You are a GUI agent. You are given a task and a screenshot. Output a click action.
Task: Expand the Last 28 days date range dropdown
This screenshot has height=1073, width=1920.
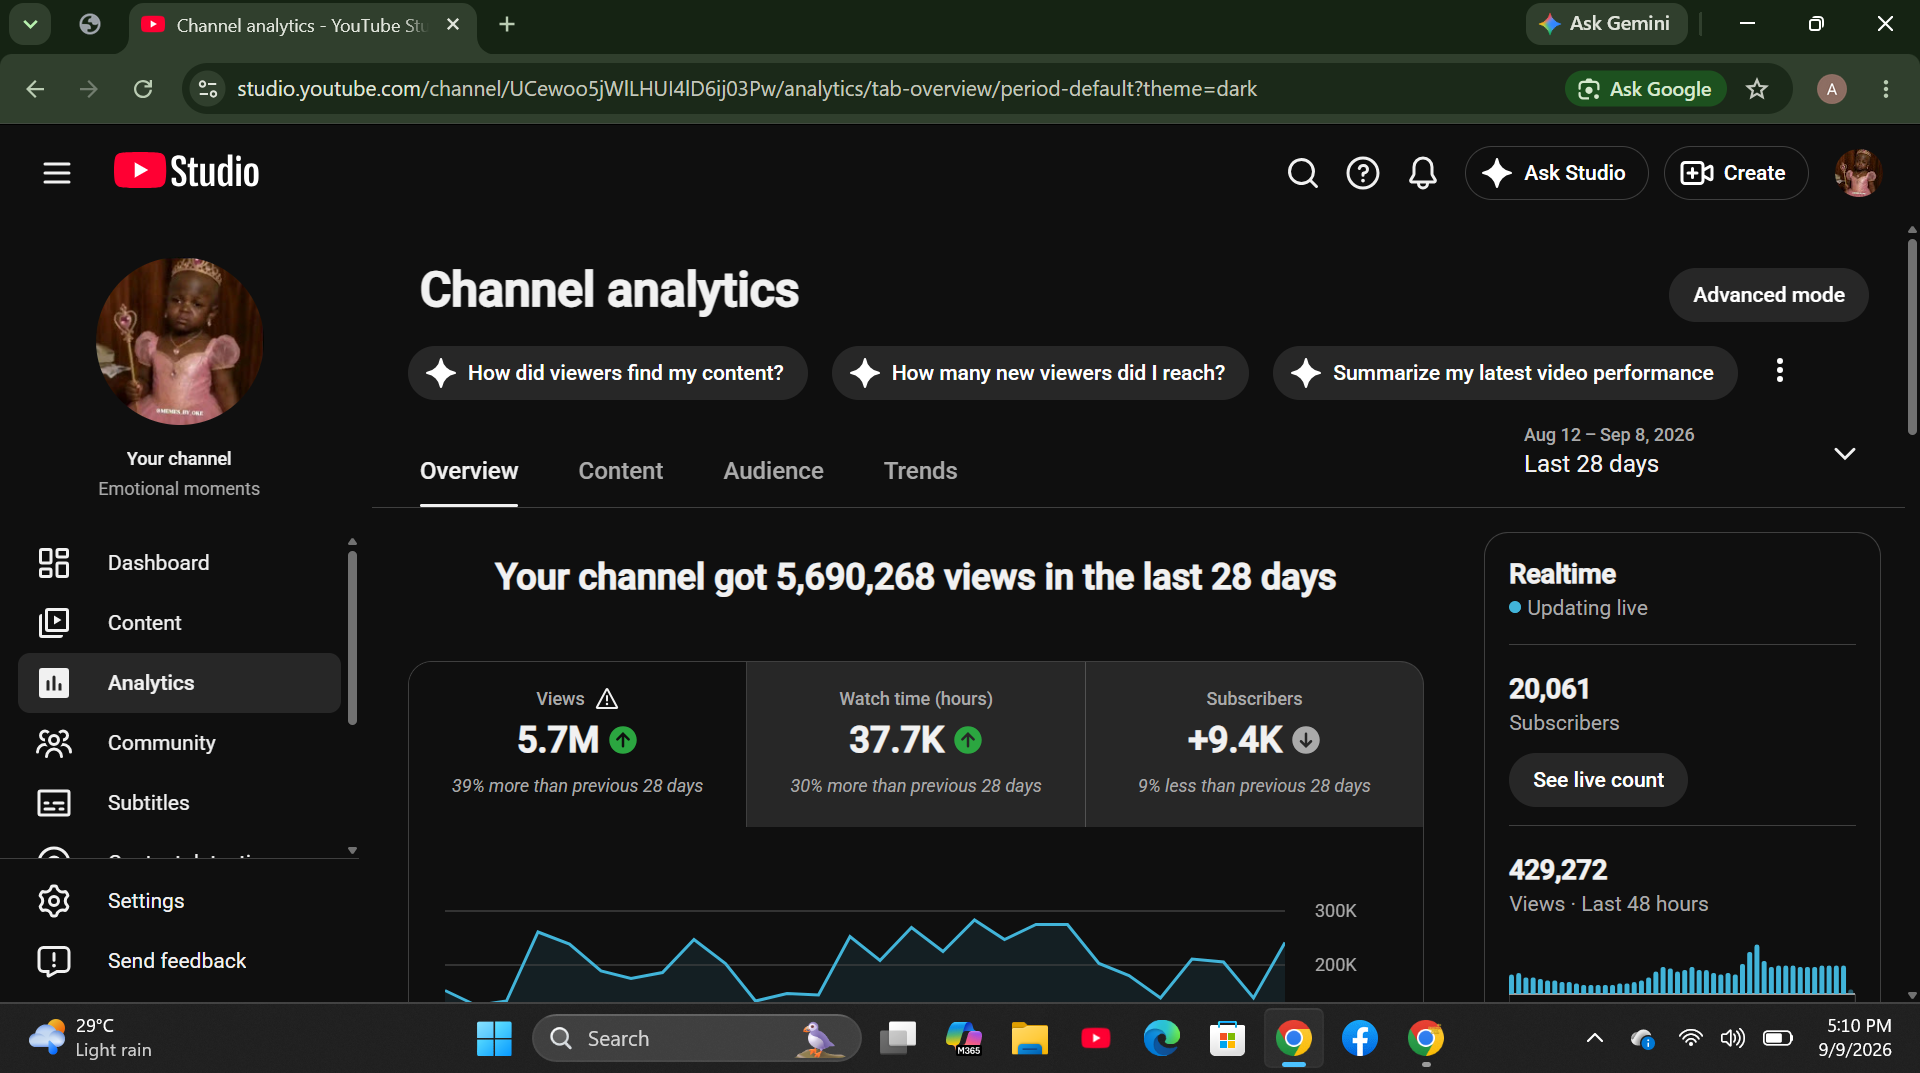tap(1690, 451)
